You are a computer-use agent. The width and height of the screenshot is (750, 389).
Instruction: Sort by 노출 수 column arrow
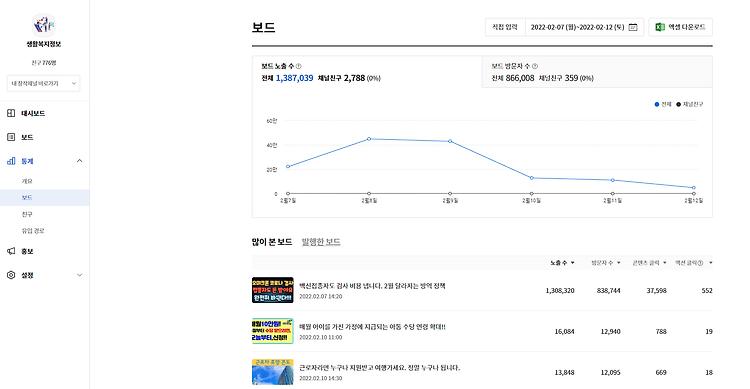(x=573, y=263)
